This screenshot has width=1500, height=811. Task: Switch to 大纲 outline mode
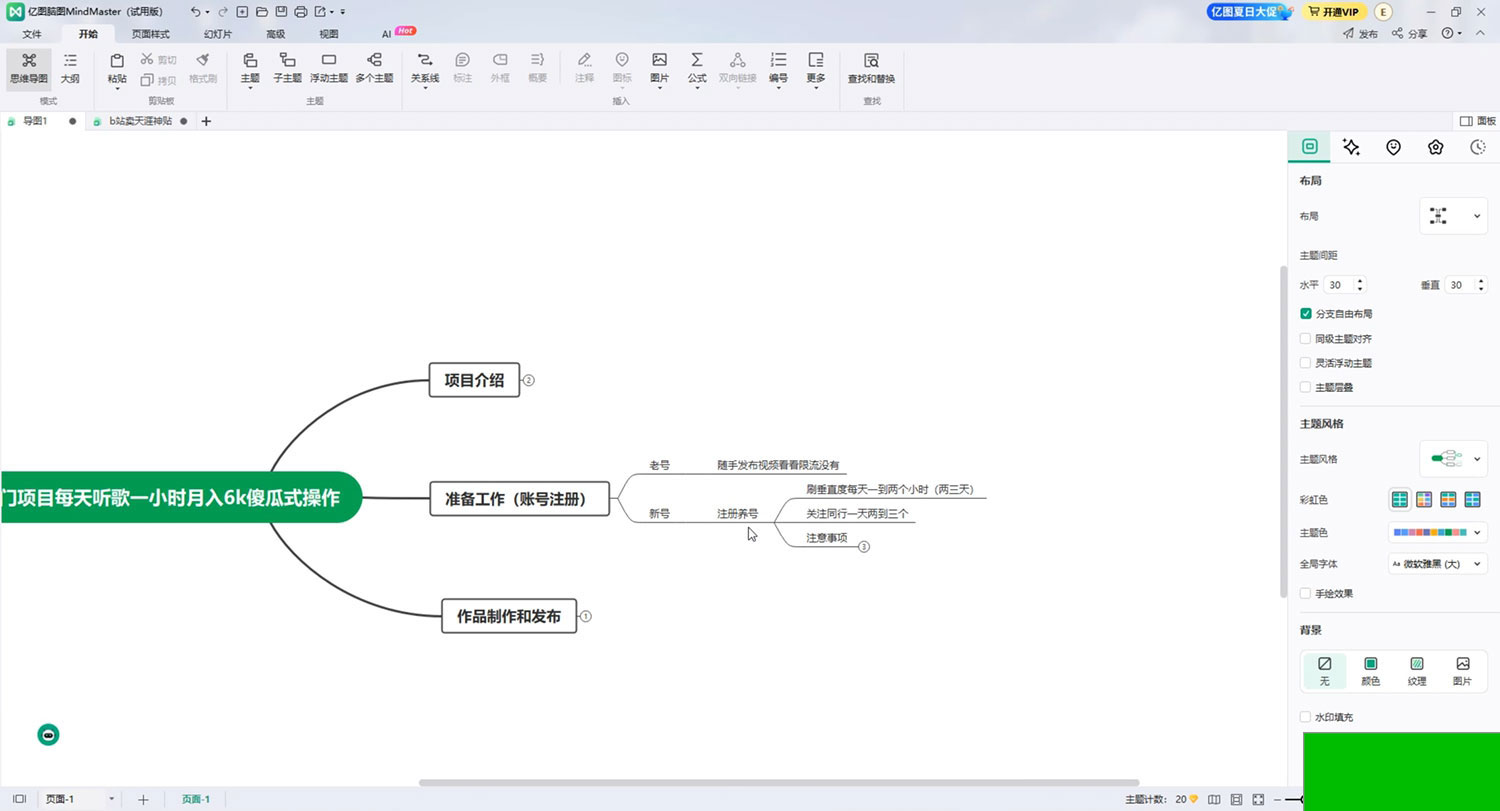(70, 67)
